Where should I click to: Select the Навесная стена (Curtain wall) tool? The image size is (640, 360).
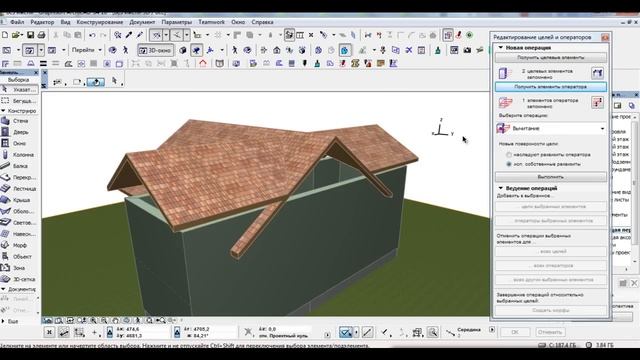tap(19, 234)
